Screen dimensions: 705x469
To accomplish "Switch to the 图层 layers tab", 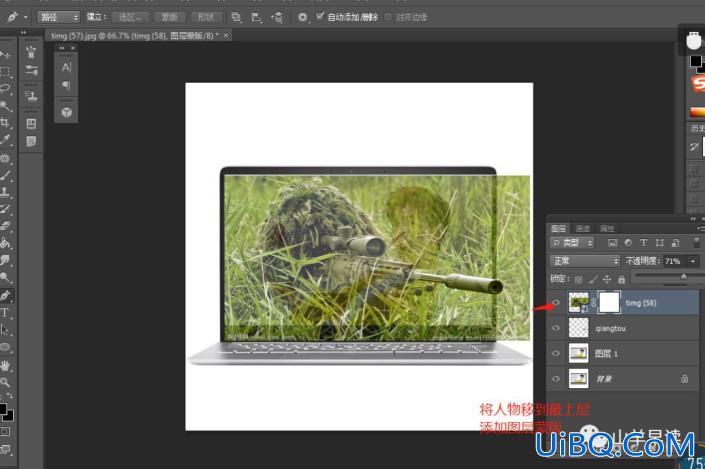I will coord(559,228).
